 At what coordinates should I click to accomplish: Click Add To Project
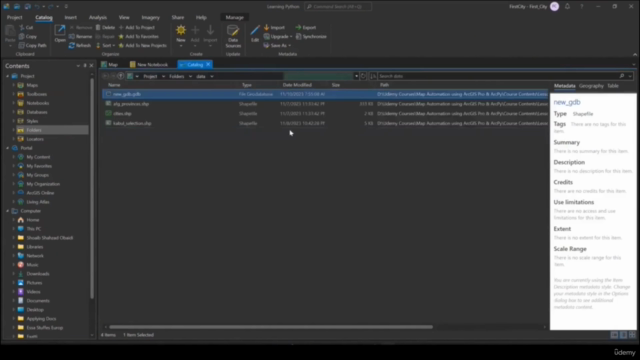(137, 27)
